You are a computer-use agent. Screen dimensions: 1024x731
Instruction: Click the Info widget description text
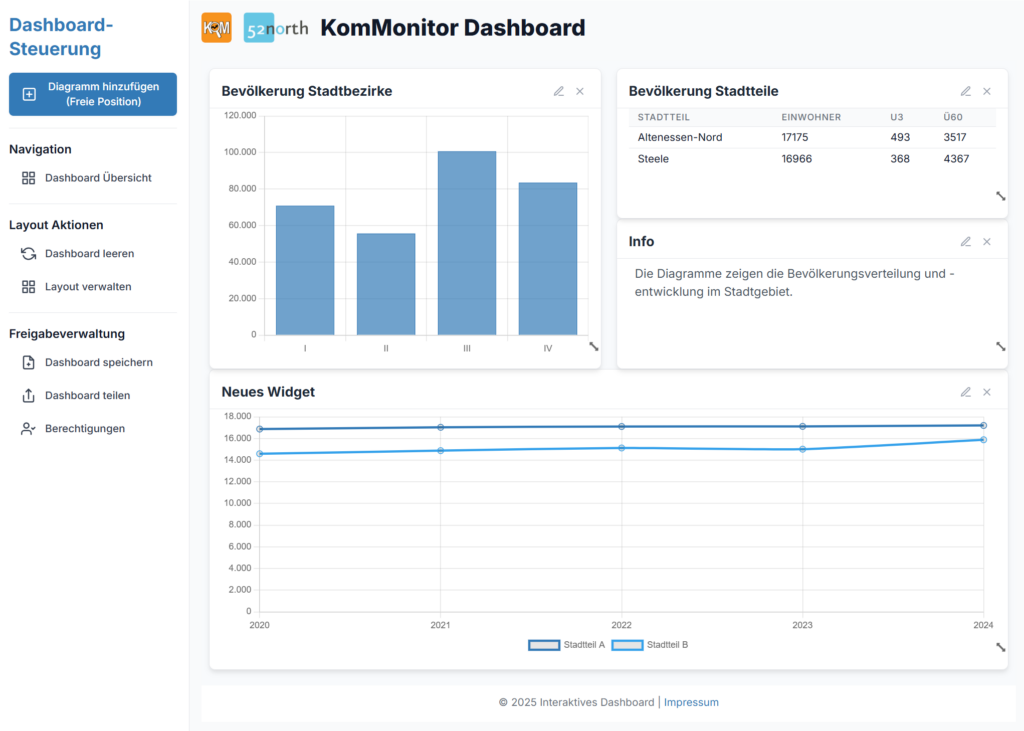pyautogui.click(x=795, y=283)
